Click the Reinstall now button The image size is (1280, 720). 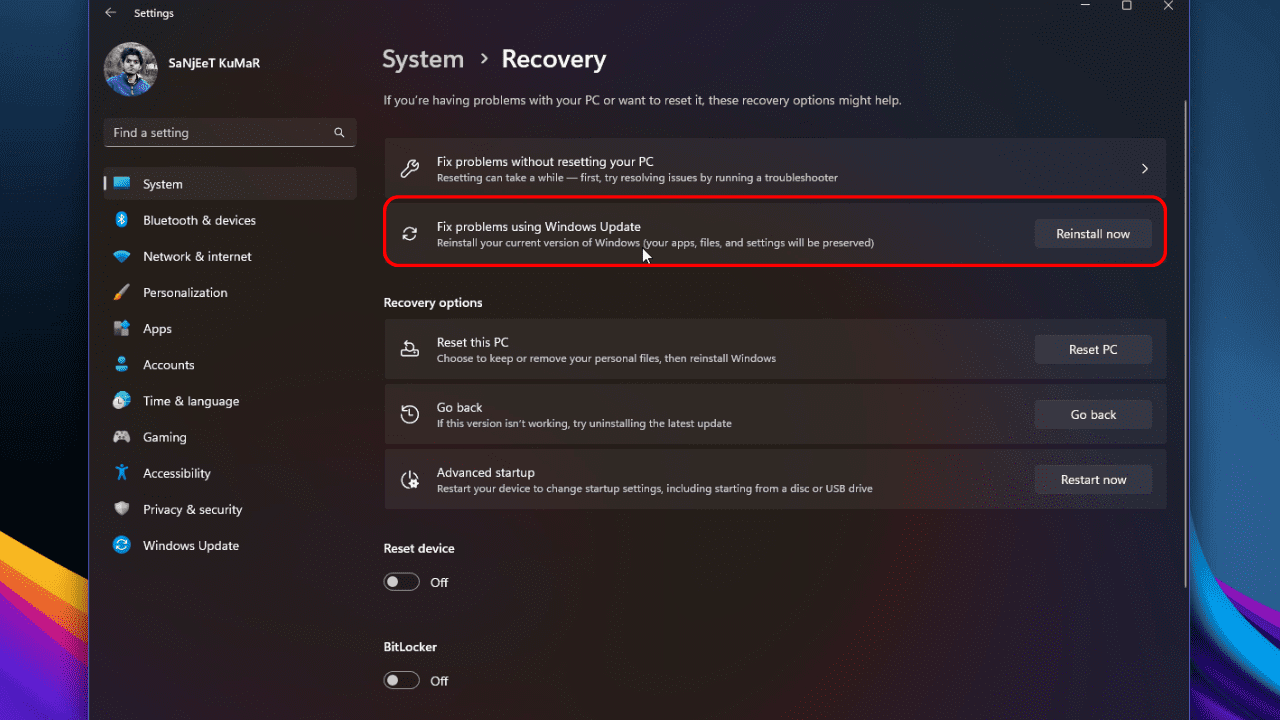click(x=1092, y=233)
